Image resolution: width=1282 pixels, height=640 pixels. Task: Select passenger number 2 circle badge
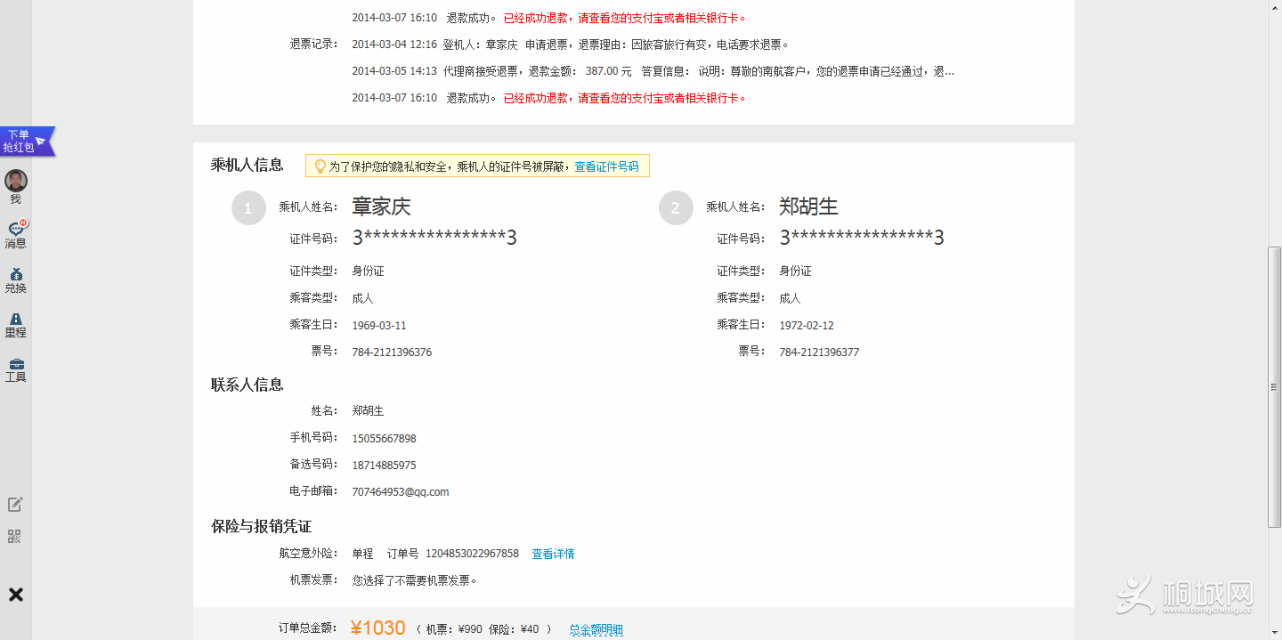(675, 208)
